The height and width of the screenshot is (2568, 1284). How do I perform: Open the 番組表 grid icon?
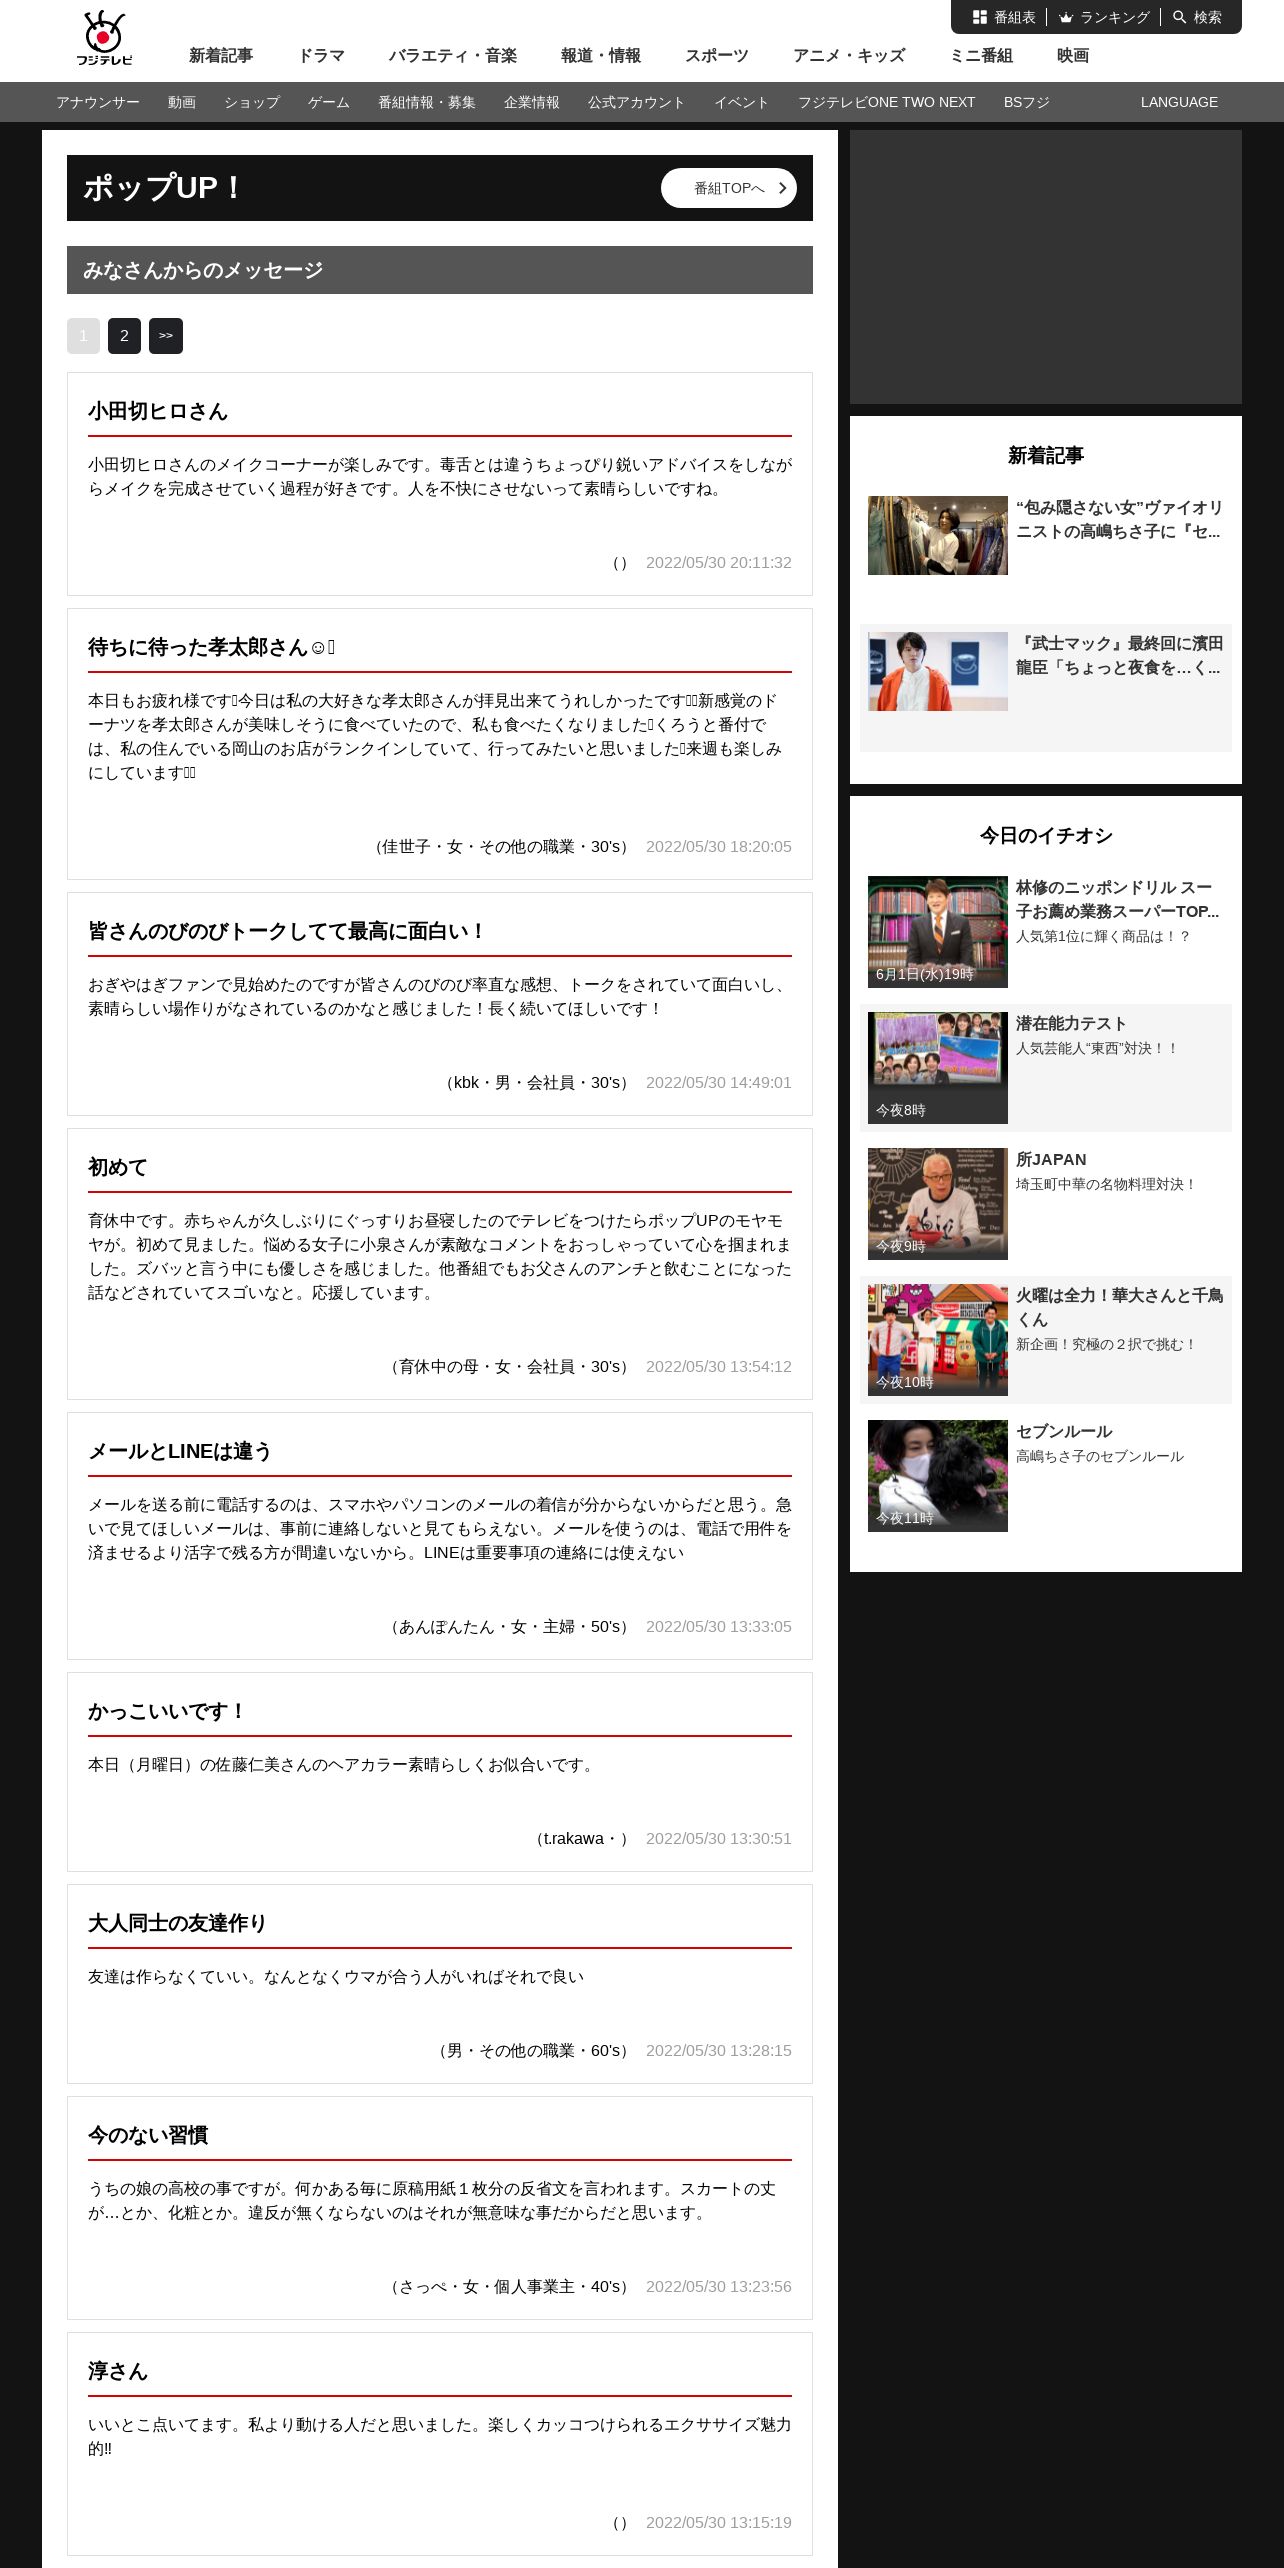pos(980,17)
